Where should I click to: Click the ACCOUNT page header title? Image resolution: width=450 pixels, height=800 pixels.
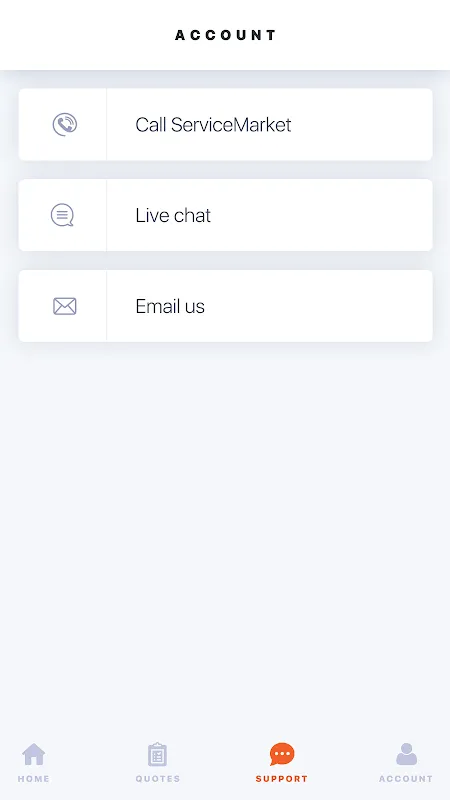coord(225,35)
